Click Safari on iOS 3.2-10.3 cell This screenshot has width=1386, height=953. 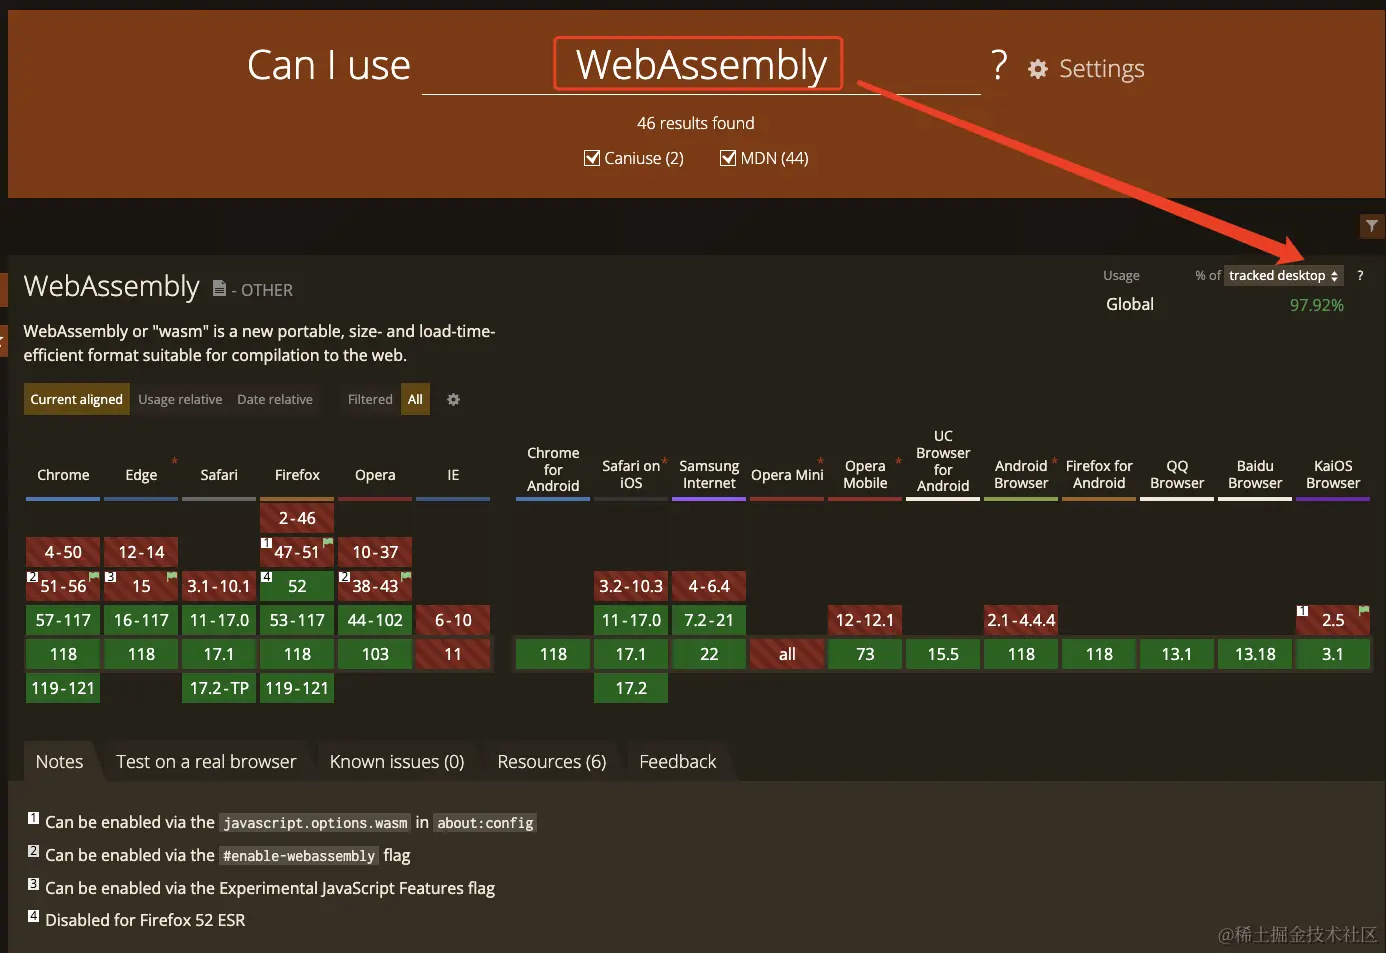[631, 586]
